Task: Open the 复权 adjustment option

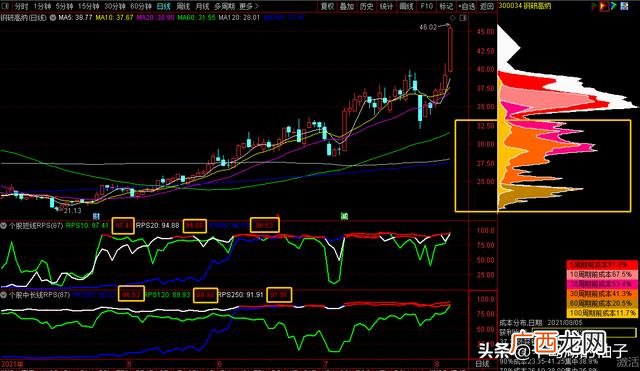Action: pyautogui.click(x=327, y=6)
